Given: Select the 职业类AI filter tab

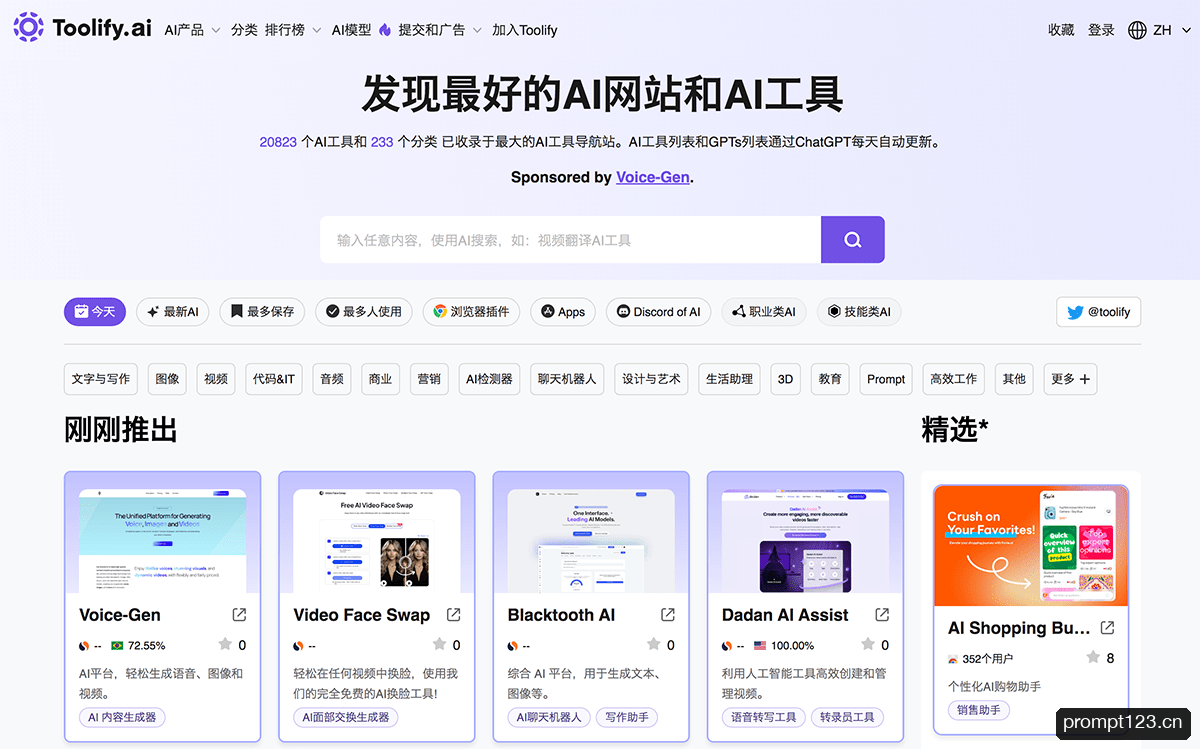Looking at the screenshot, I should (764, 312).
